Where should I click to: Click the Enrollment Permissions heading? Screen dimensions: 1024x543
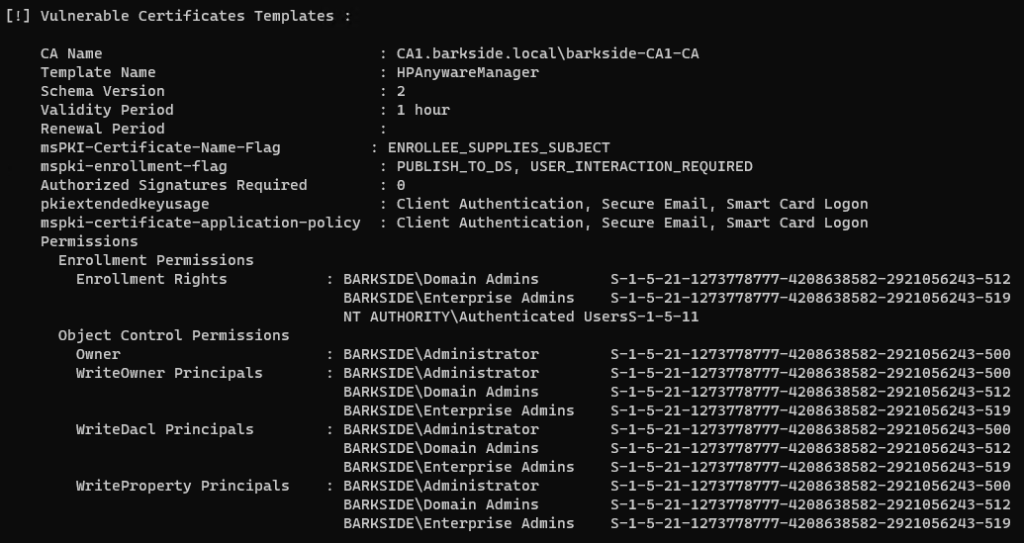[x=156, y=260]
